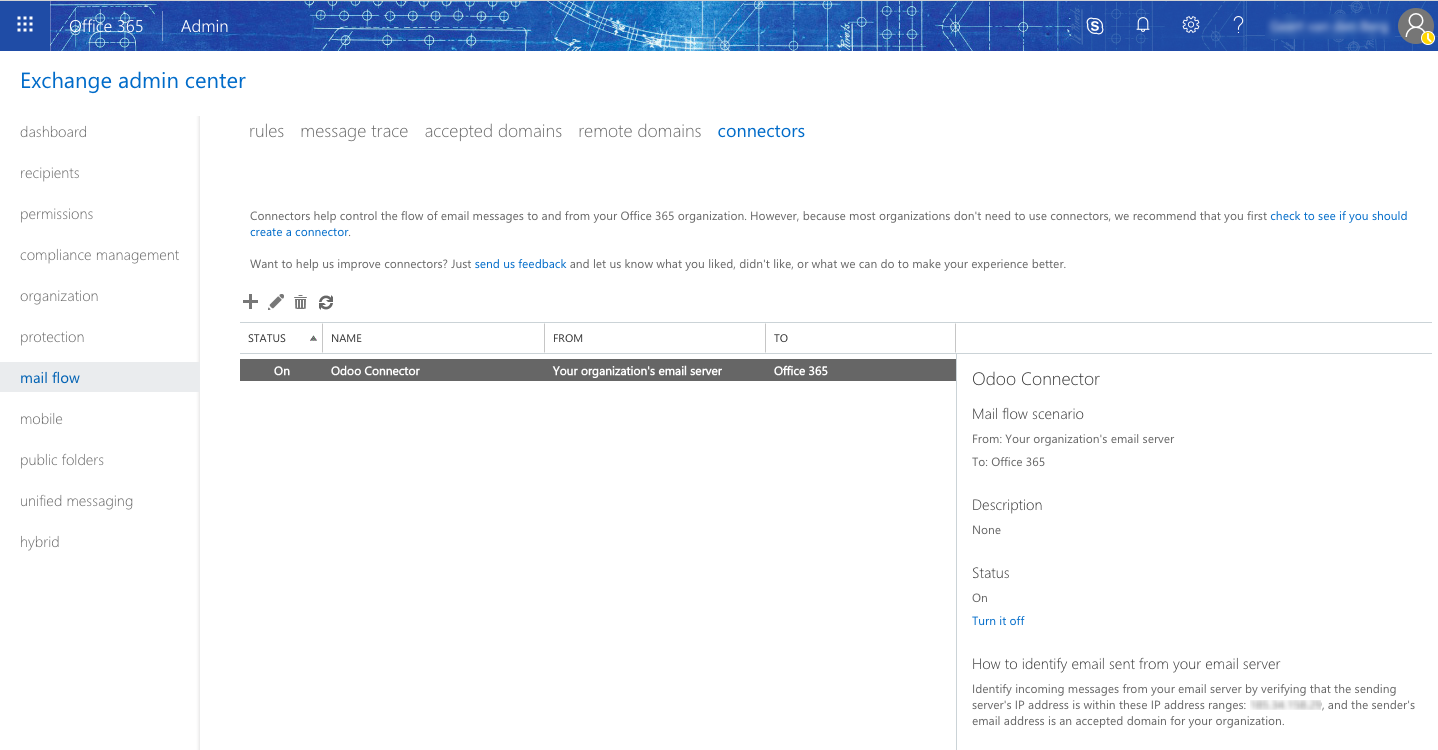Open the user account avatar menu
Viewport: 1438px width, 750px height.
[1416, 26]
